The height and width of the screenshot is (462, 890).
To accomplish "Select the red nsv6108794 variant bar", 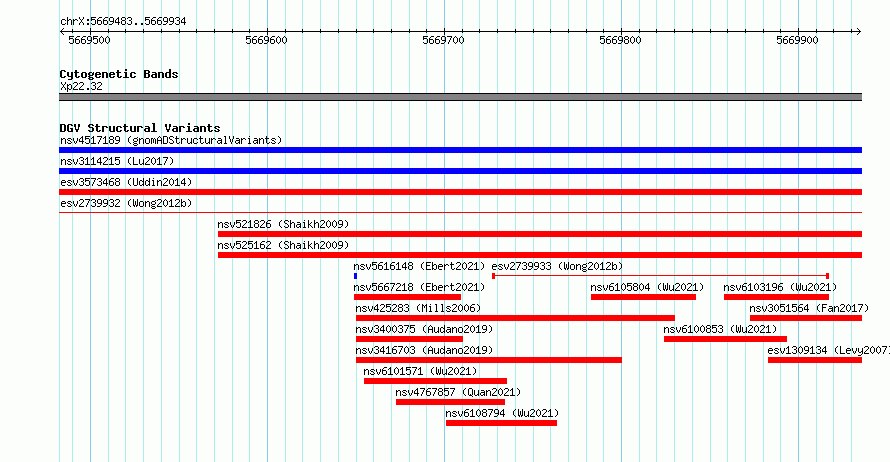I will point(502,423).
